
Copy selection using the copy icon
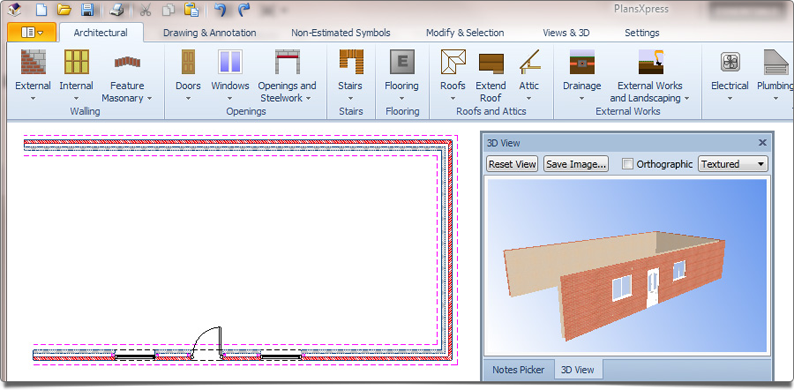coord(168,10)
